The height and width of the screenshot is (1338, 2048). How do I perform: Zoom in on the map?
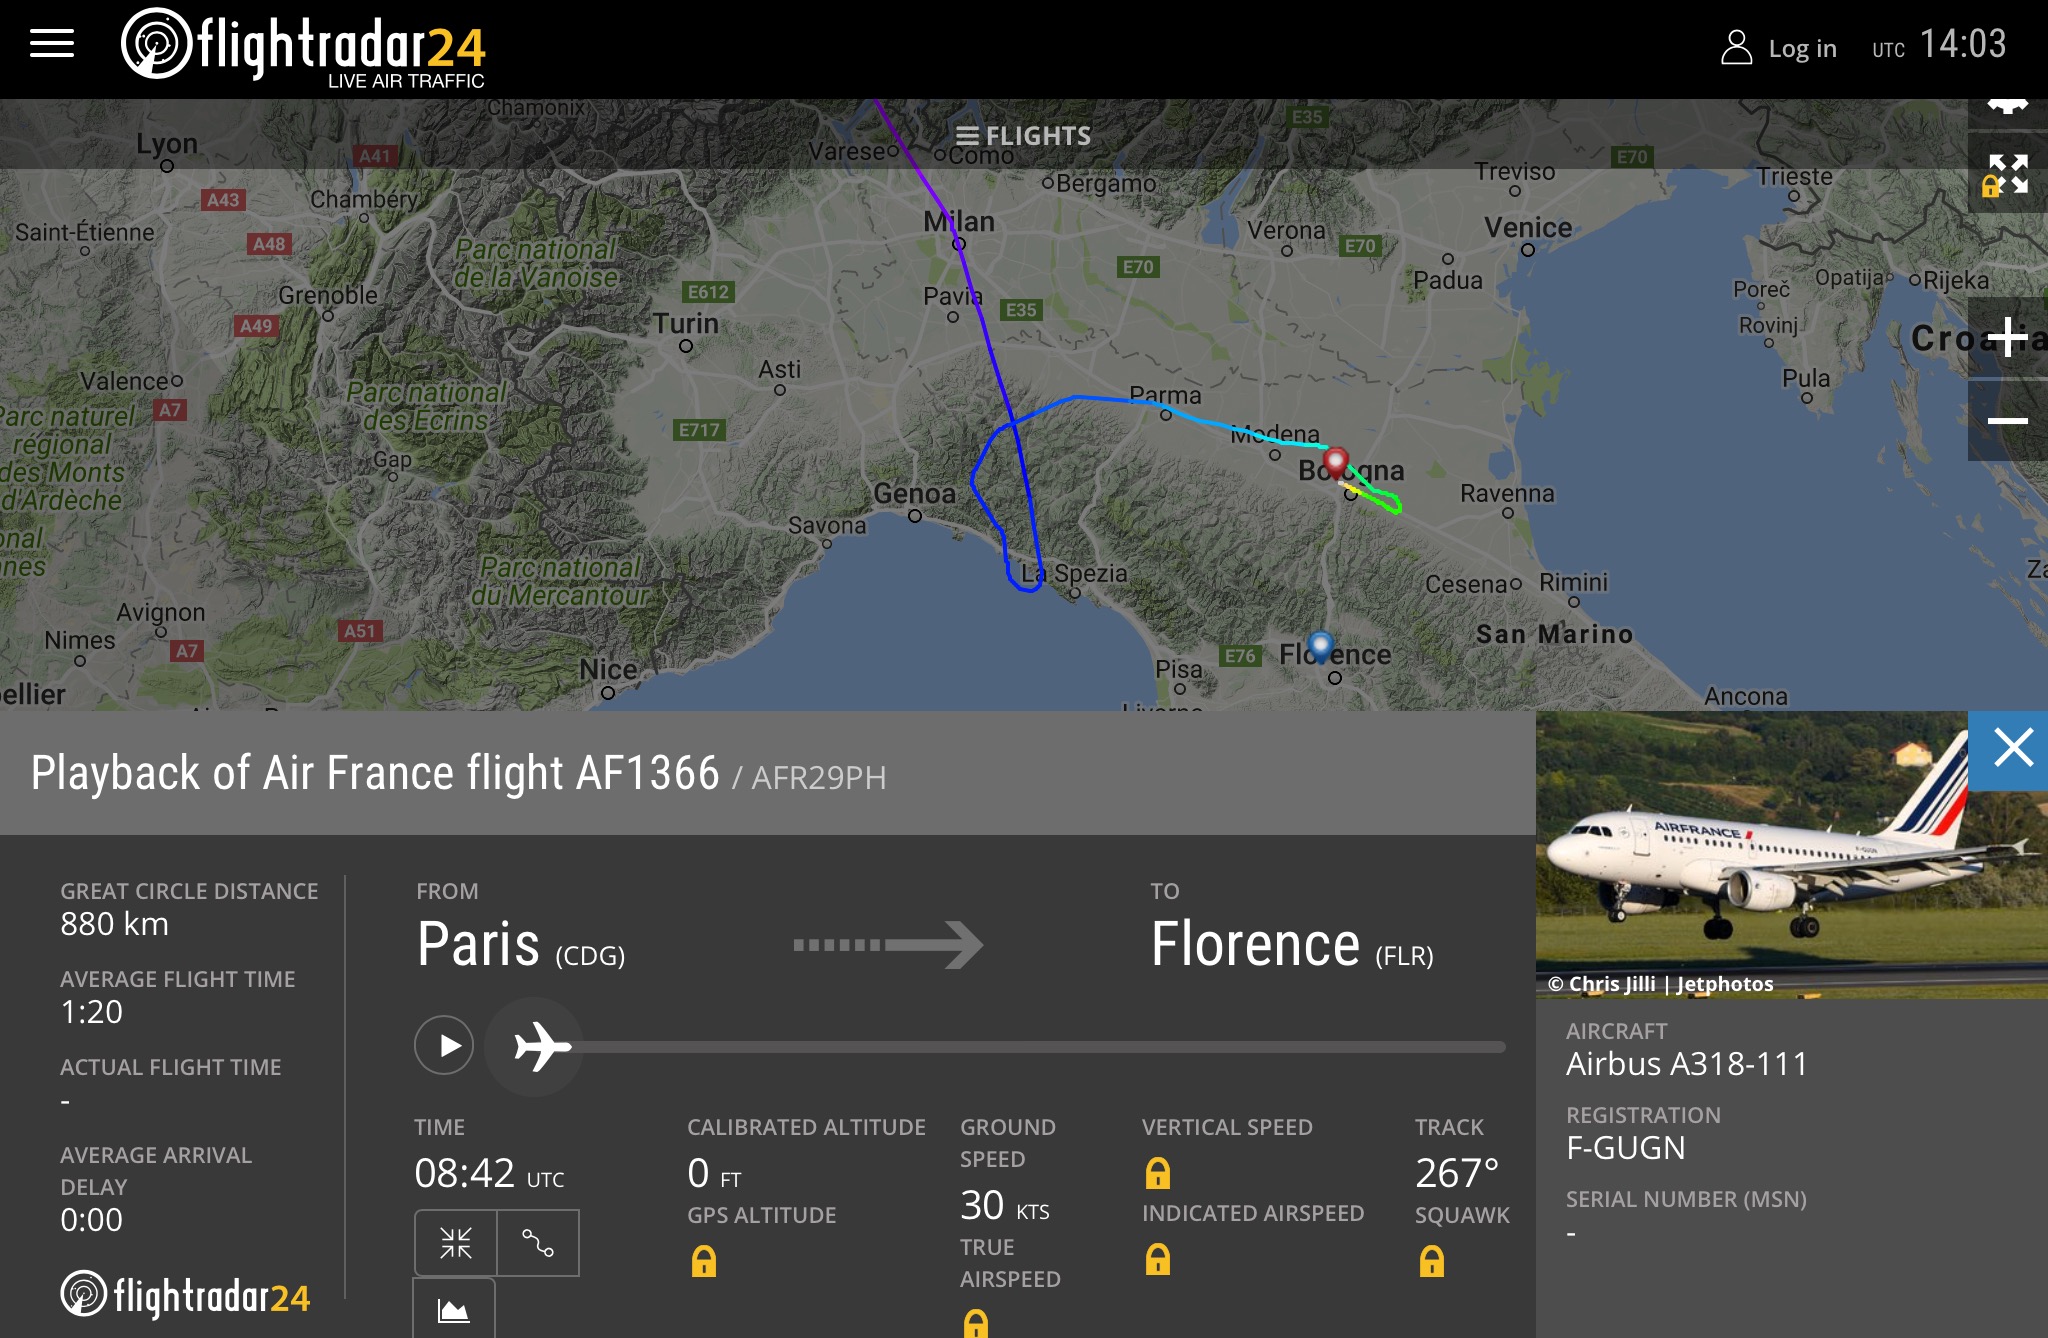(x=2007, y=337)
